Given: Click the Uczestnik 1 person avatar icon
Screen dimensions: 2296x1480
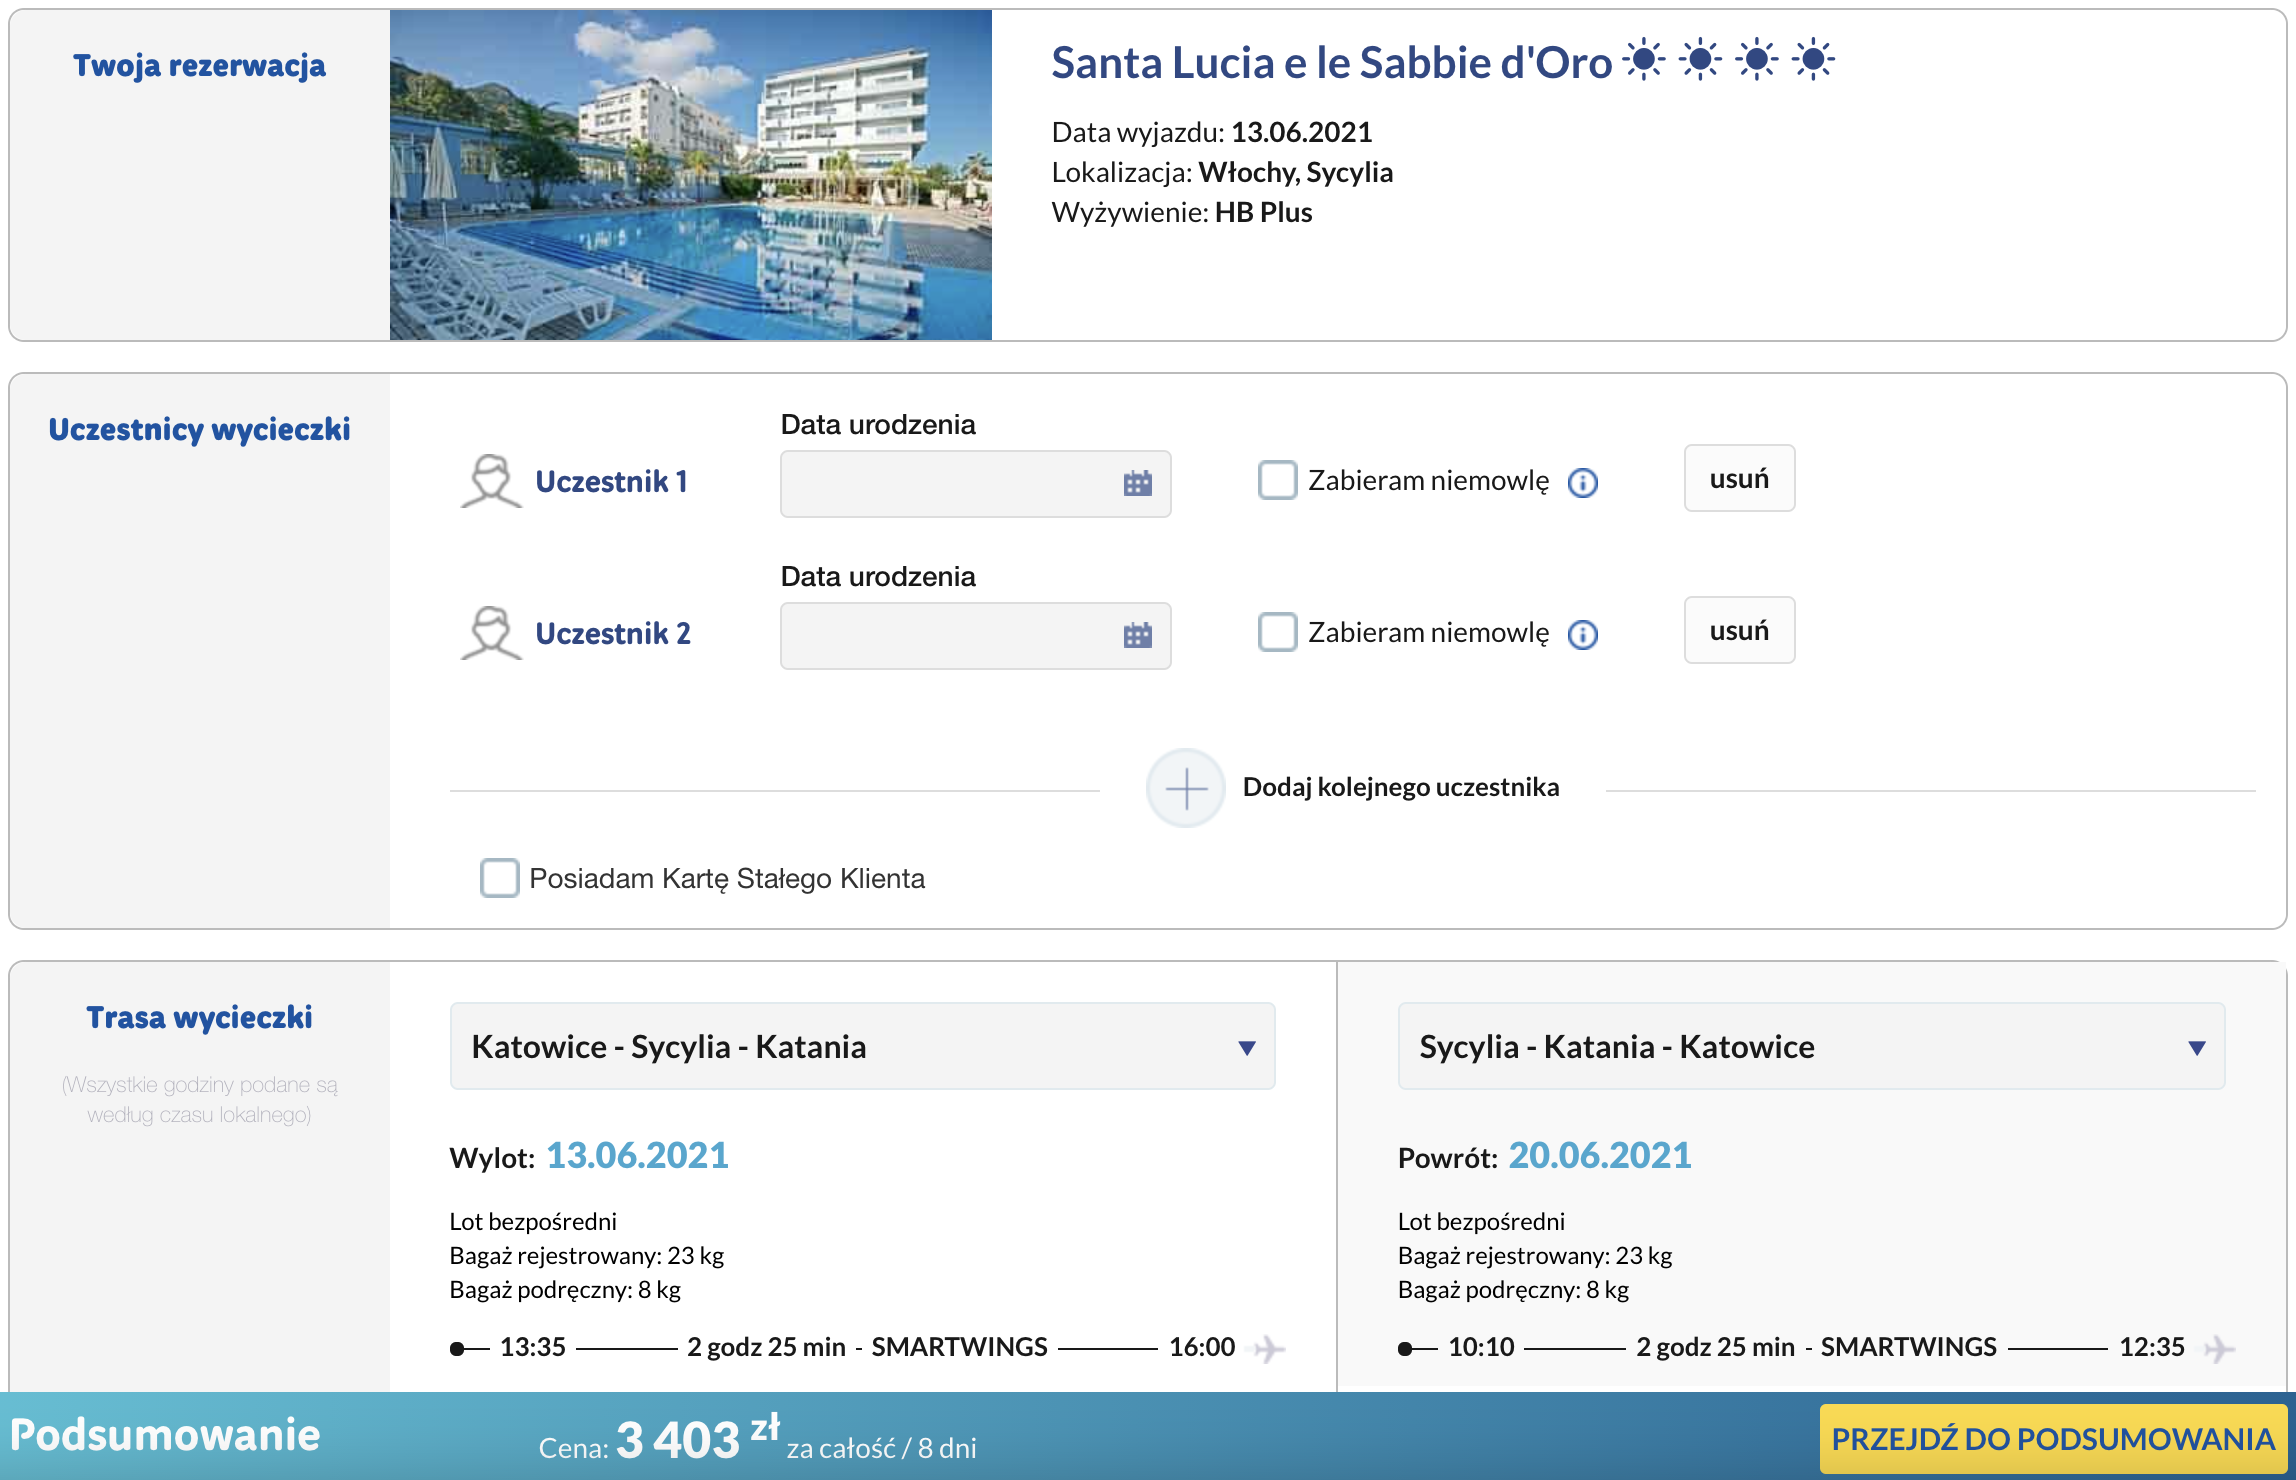Looking at the screenshot, I should (x=491, y=481).
